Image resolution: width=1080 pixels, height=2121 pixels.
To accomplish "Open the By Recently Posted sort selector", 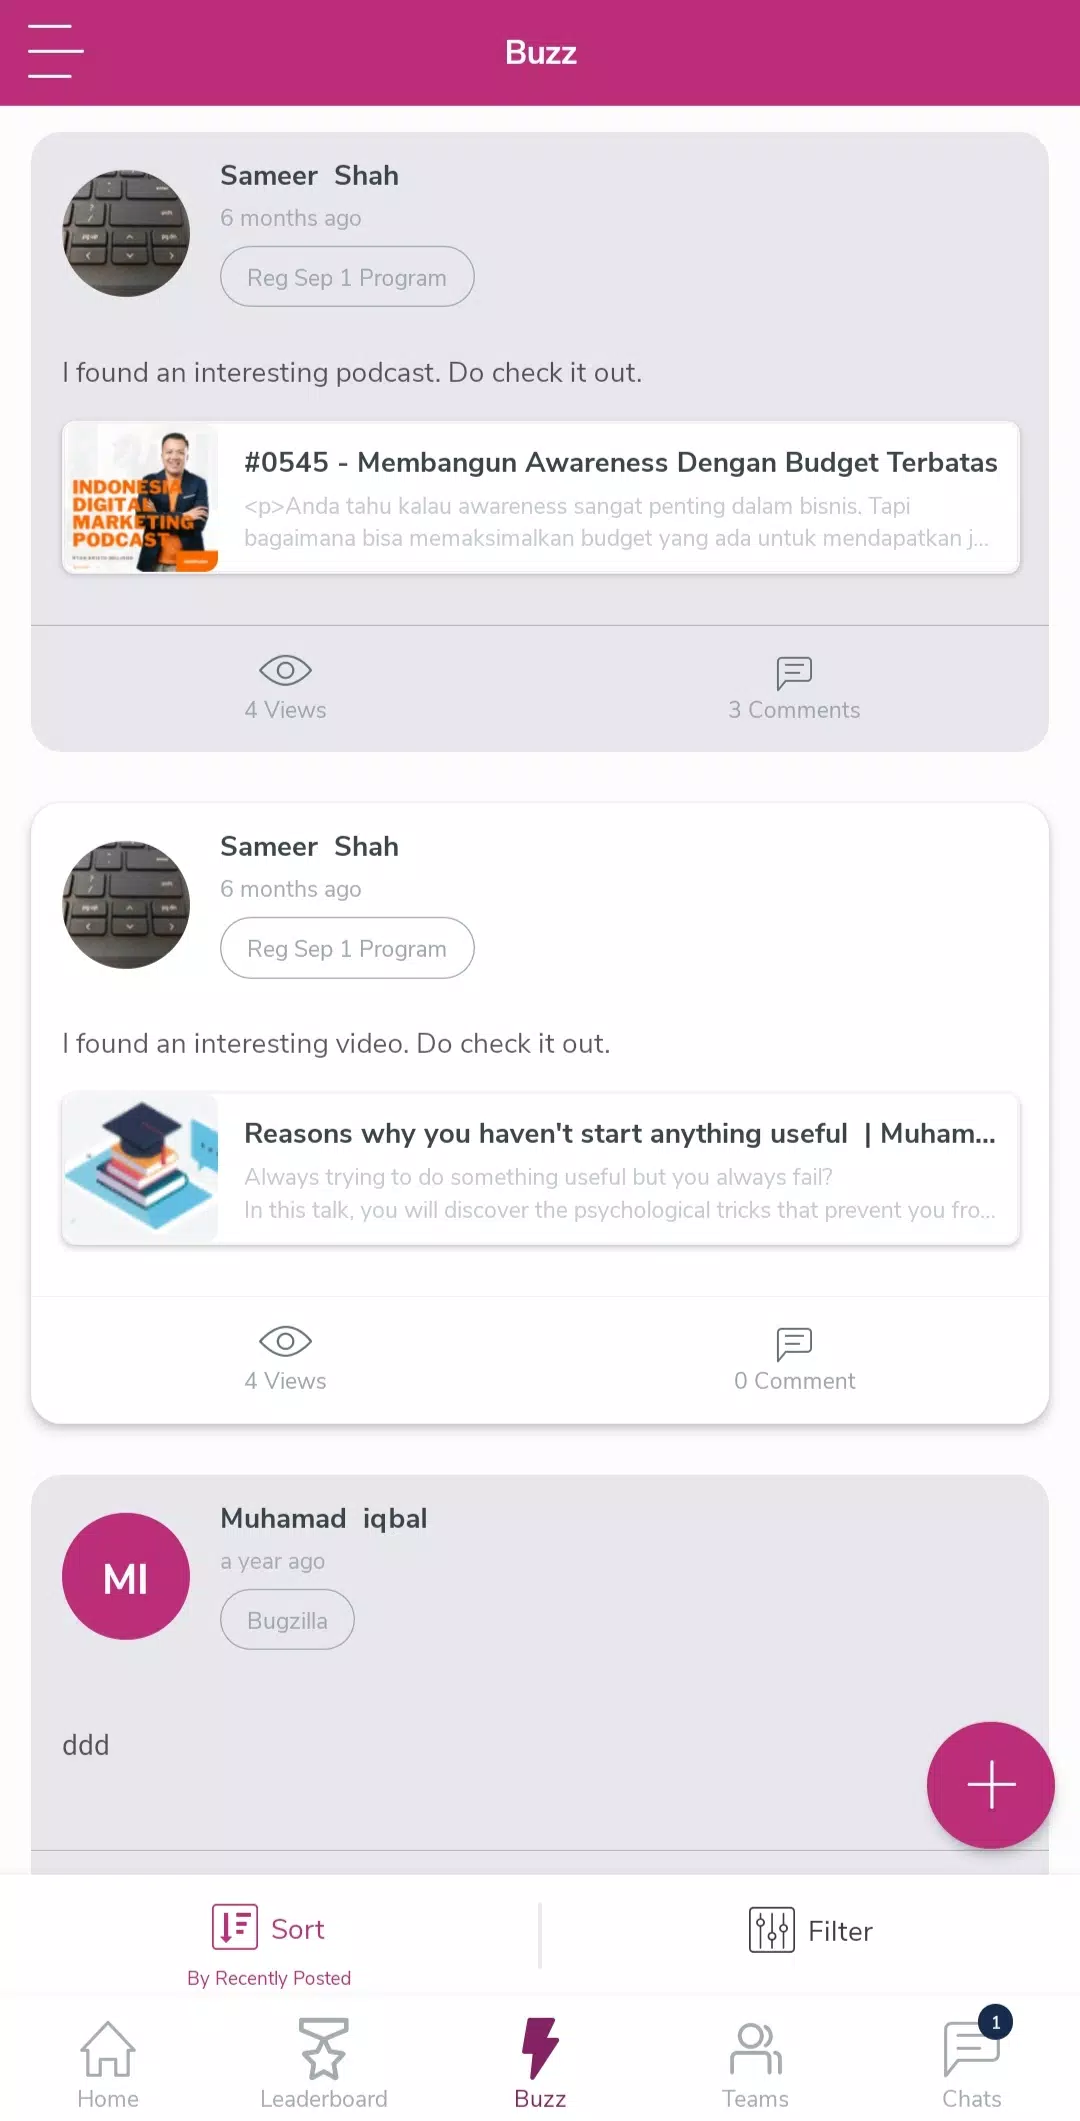I will point(269,1978).
